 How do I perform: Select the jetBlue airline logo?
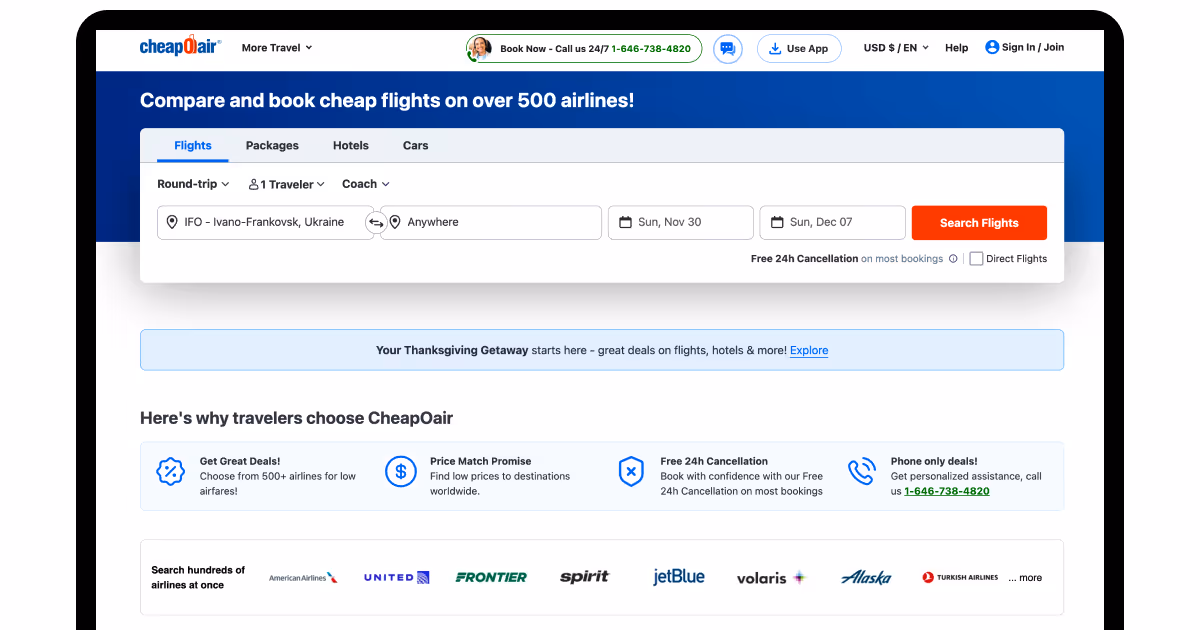[678, 576]
